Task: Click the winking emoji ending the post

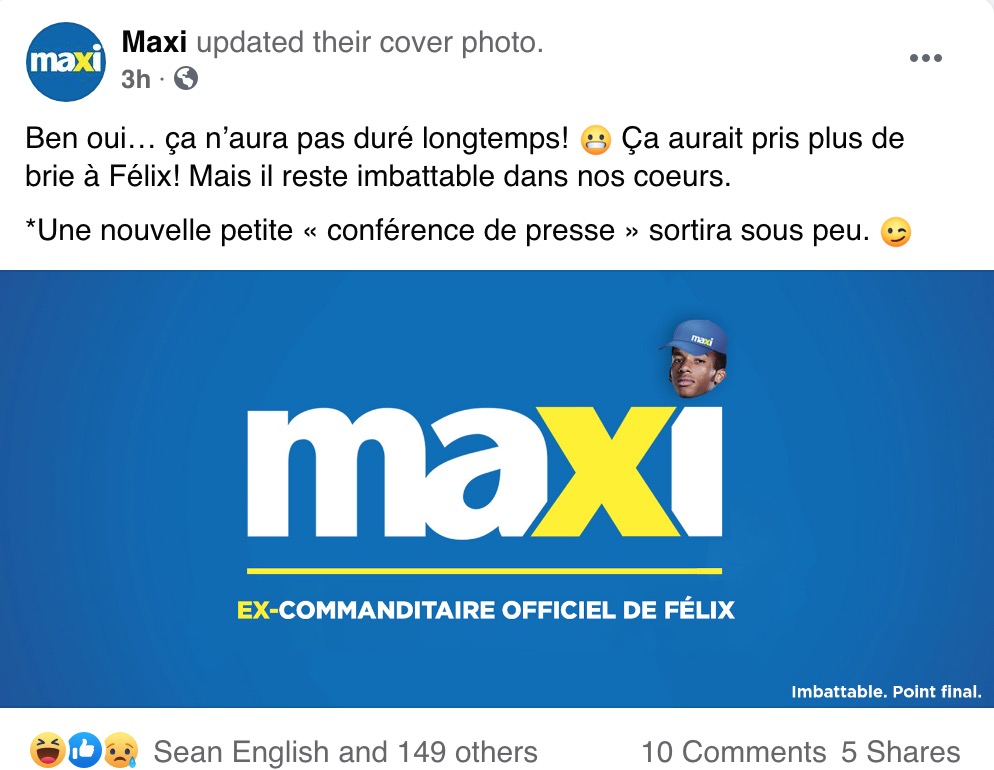Action: coord(896,233)
